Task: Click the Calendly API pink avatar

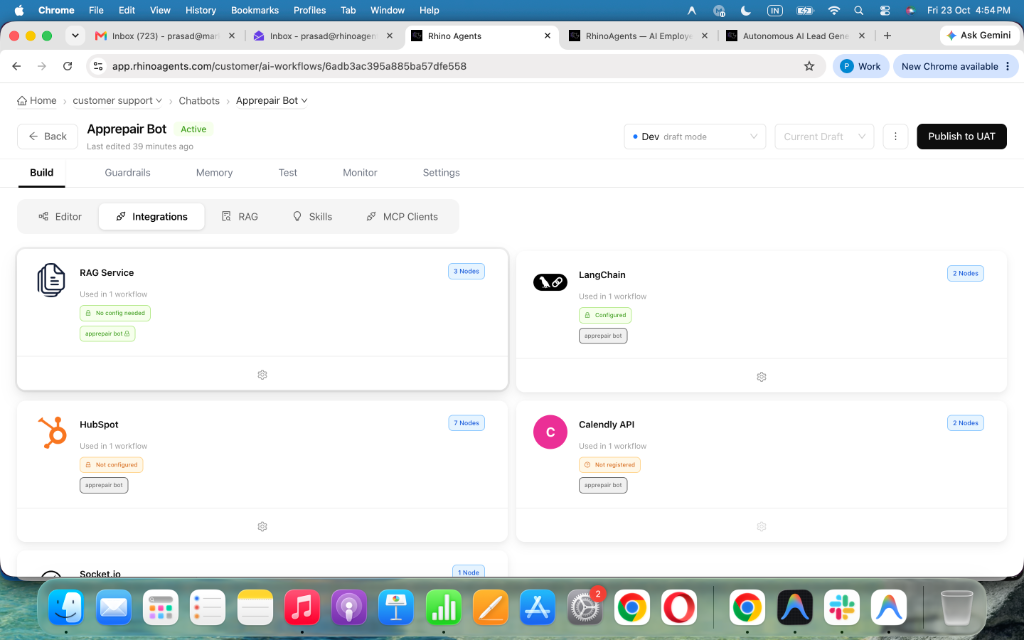Action: click(x=550, y=432)
